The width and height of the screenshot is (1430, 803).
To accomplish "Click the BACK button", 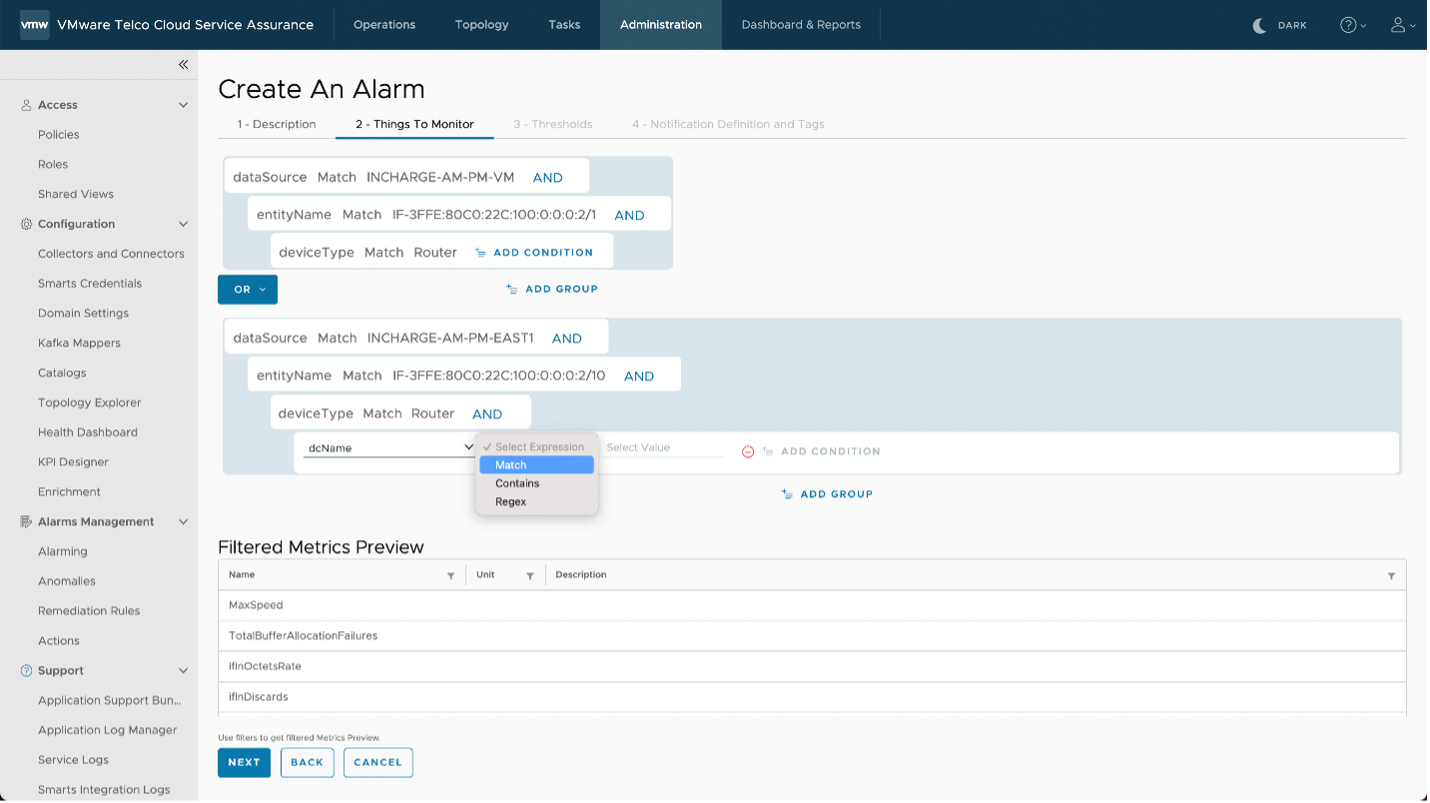I will [x=307, y=763].
